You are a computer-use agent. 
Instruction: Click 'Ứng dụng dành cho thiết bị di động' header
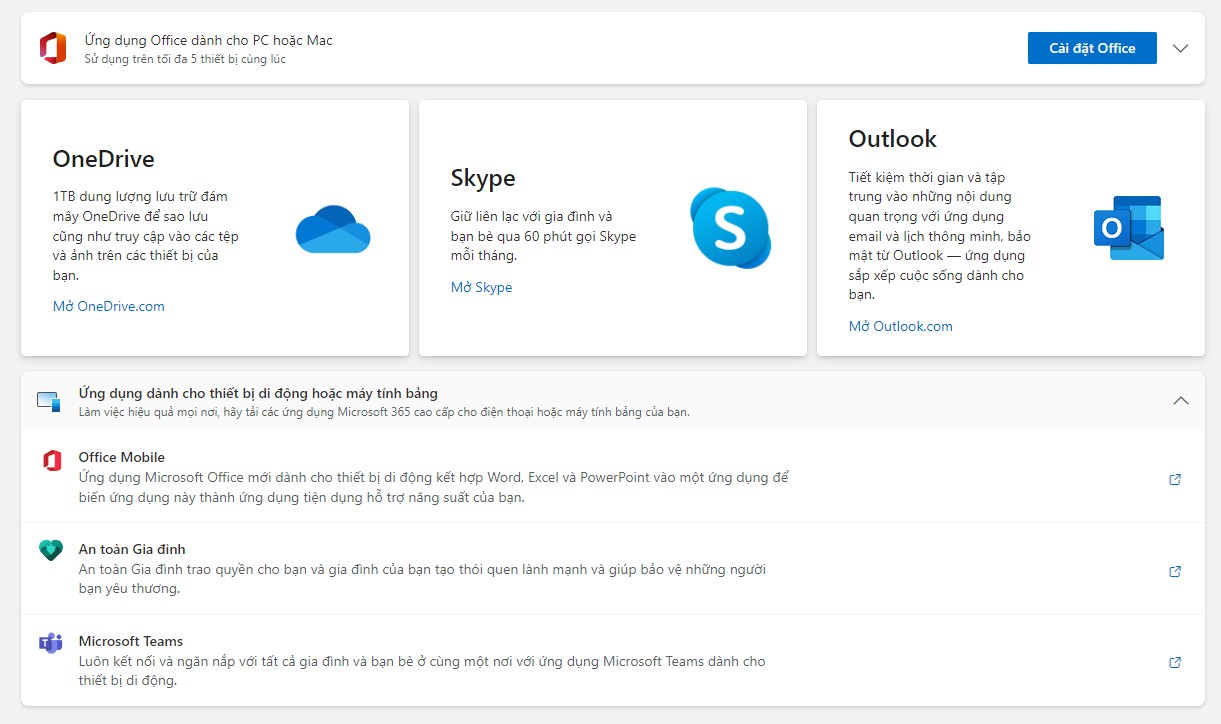(258, 393)
